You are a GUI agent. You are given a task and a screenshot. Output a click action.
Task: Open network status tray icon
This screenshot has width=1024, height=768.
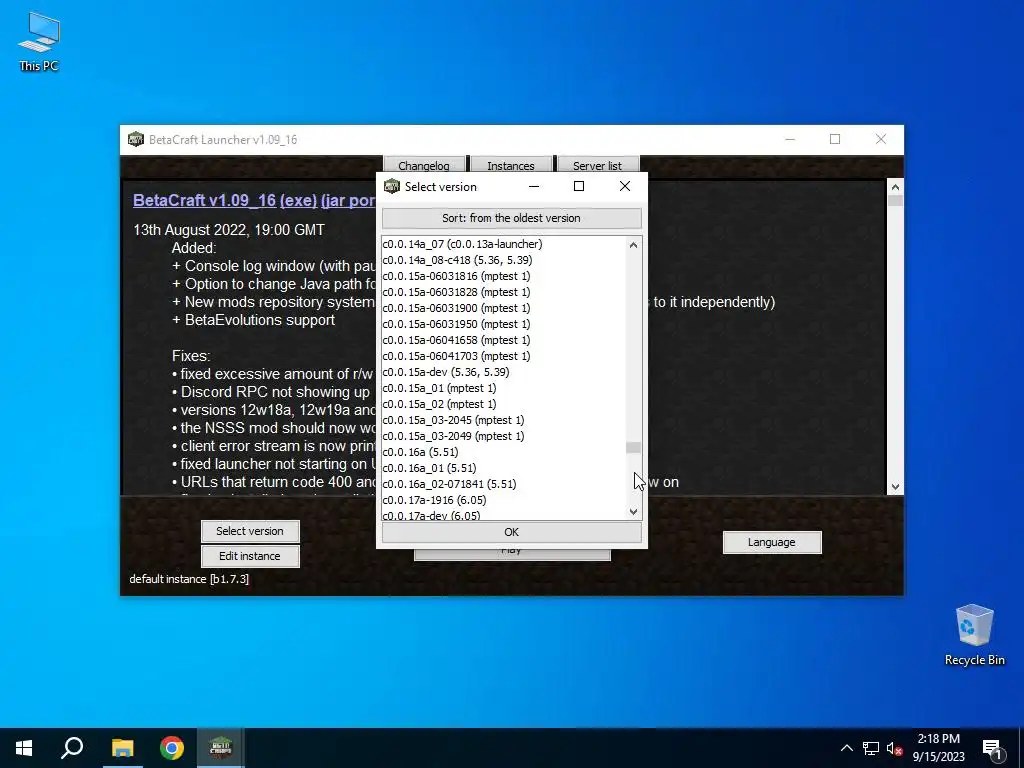(871, 748)
